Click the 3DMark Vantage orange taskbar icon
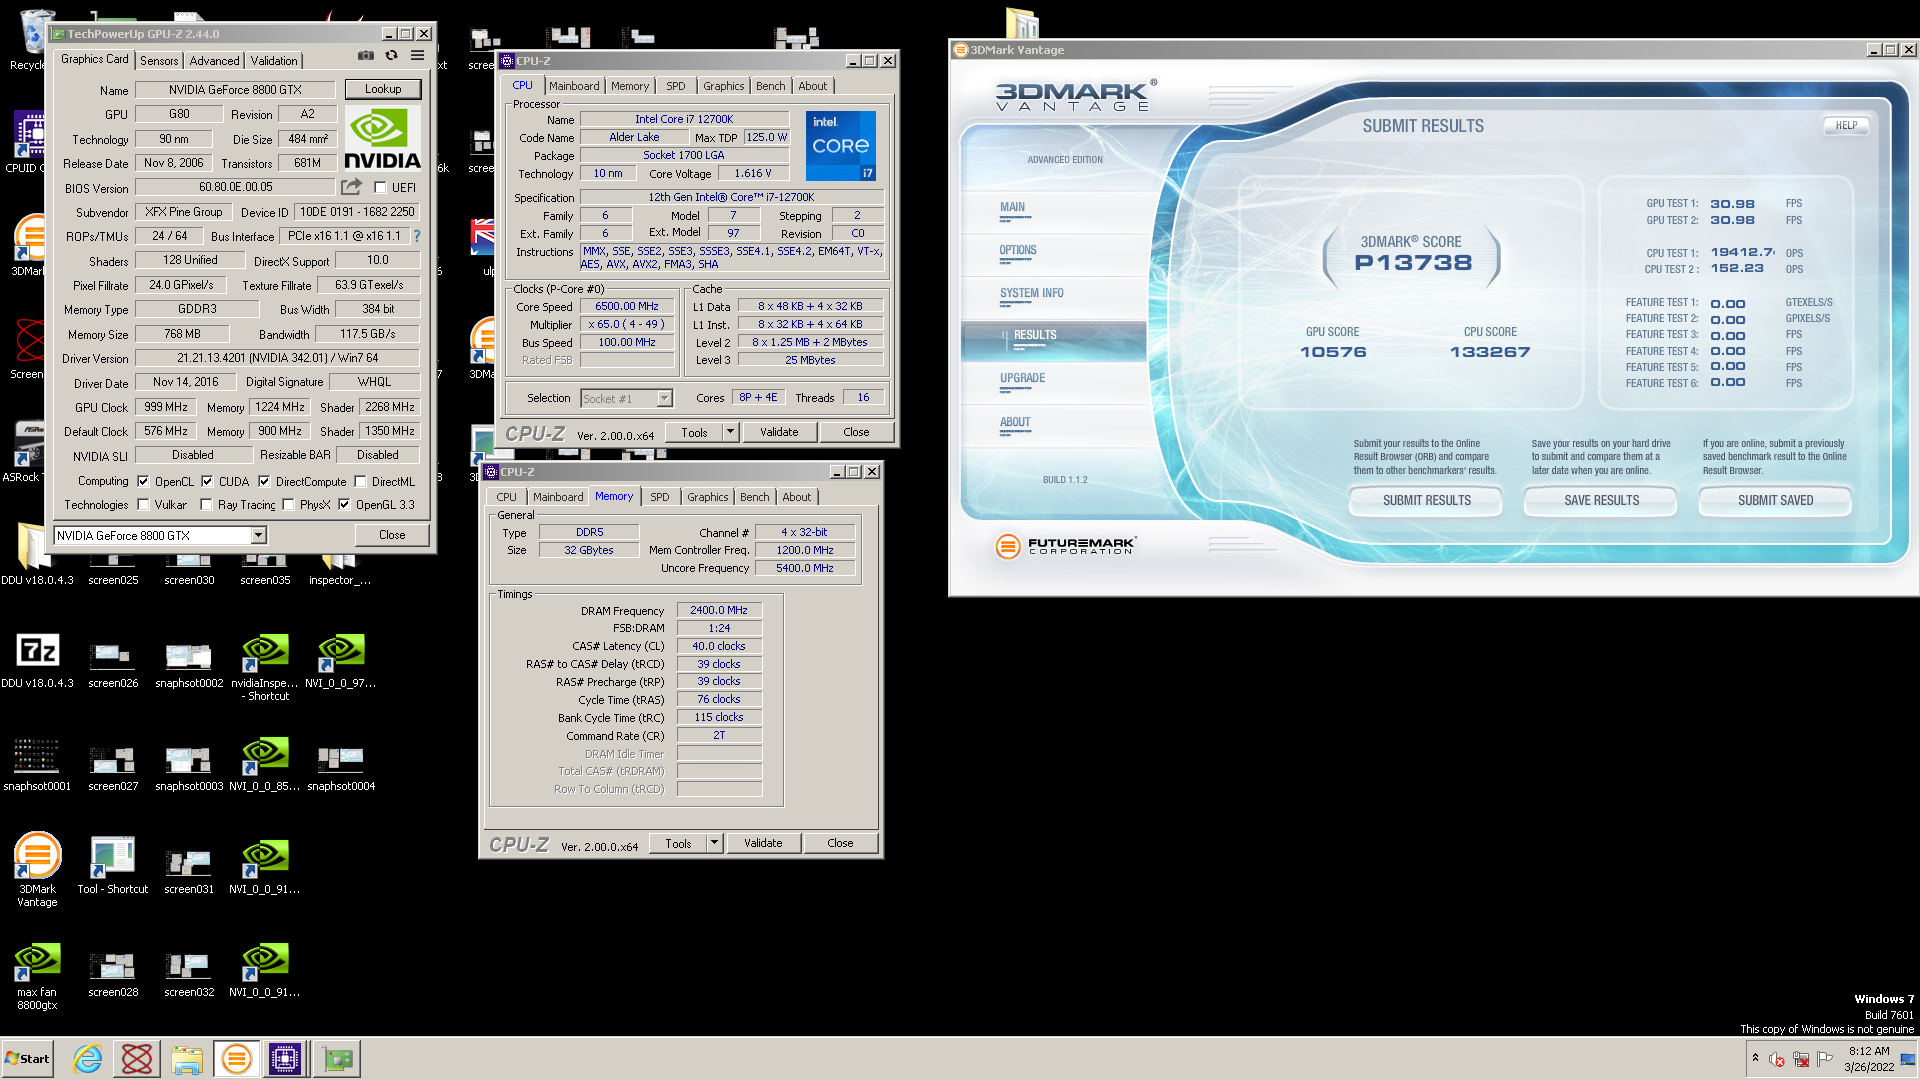This screenshot has width=1920, height=1080. point(236,1059)
